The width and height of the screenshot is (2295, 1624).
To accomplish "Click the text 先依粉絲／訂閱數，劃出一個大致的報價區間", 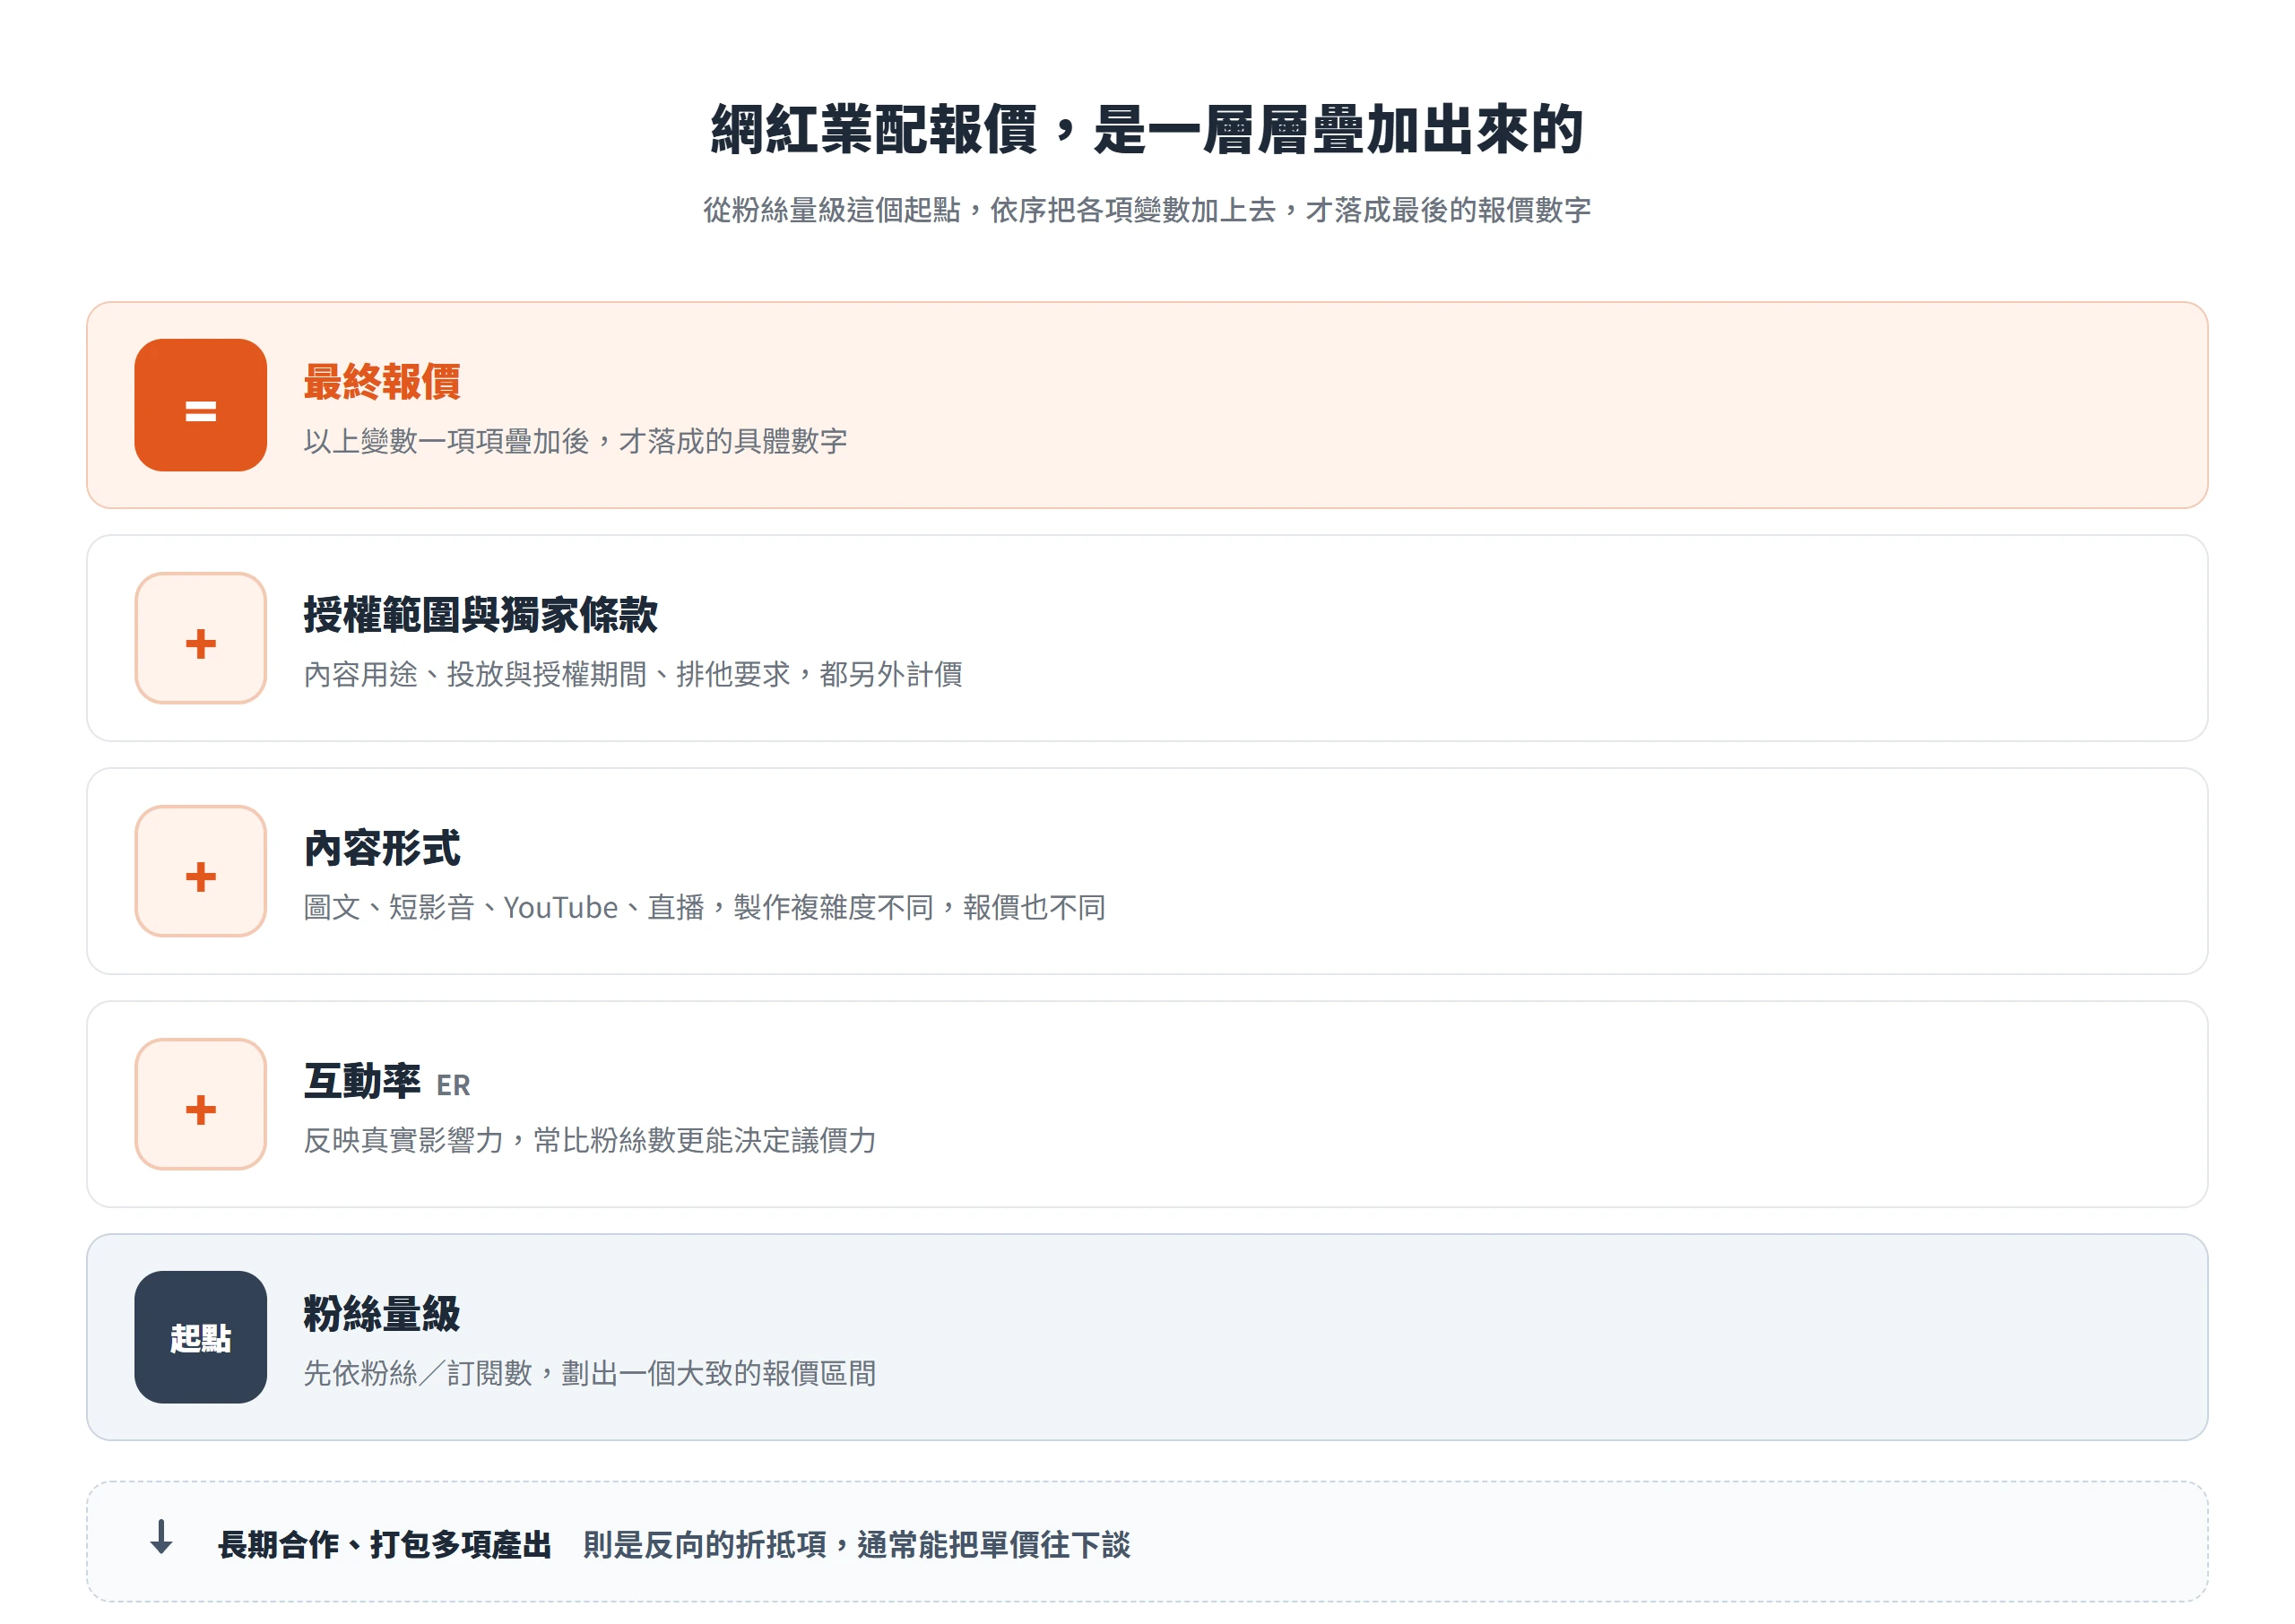I will point(589,1373).
